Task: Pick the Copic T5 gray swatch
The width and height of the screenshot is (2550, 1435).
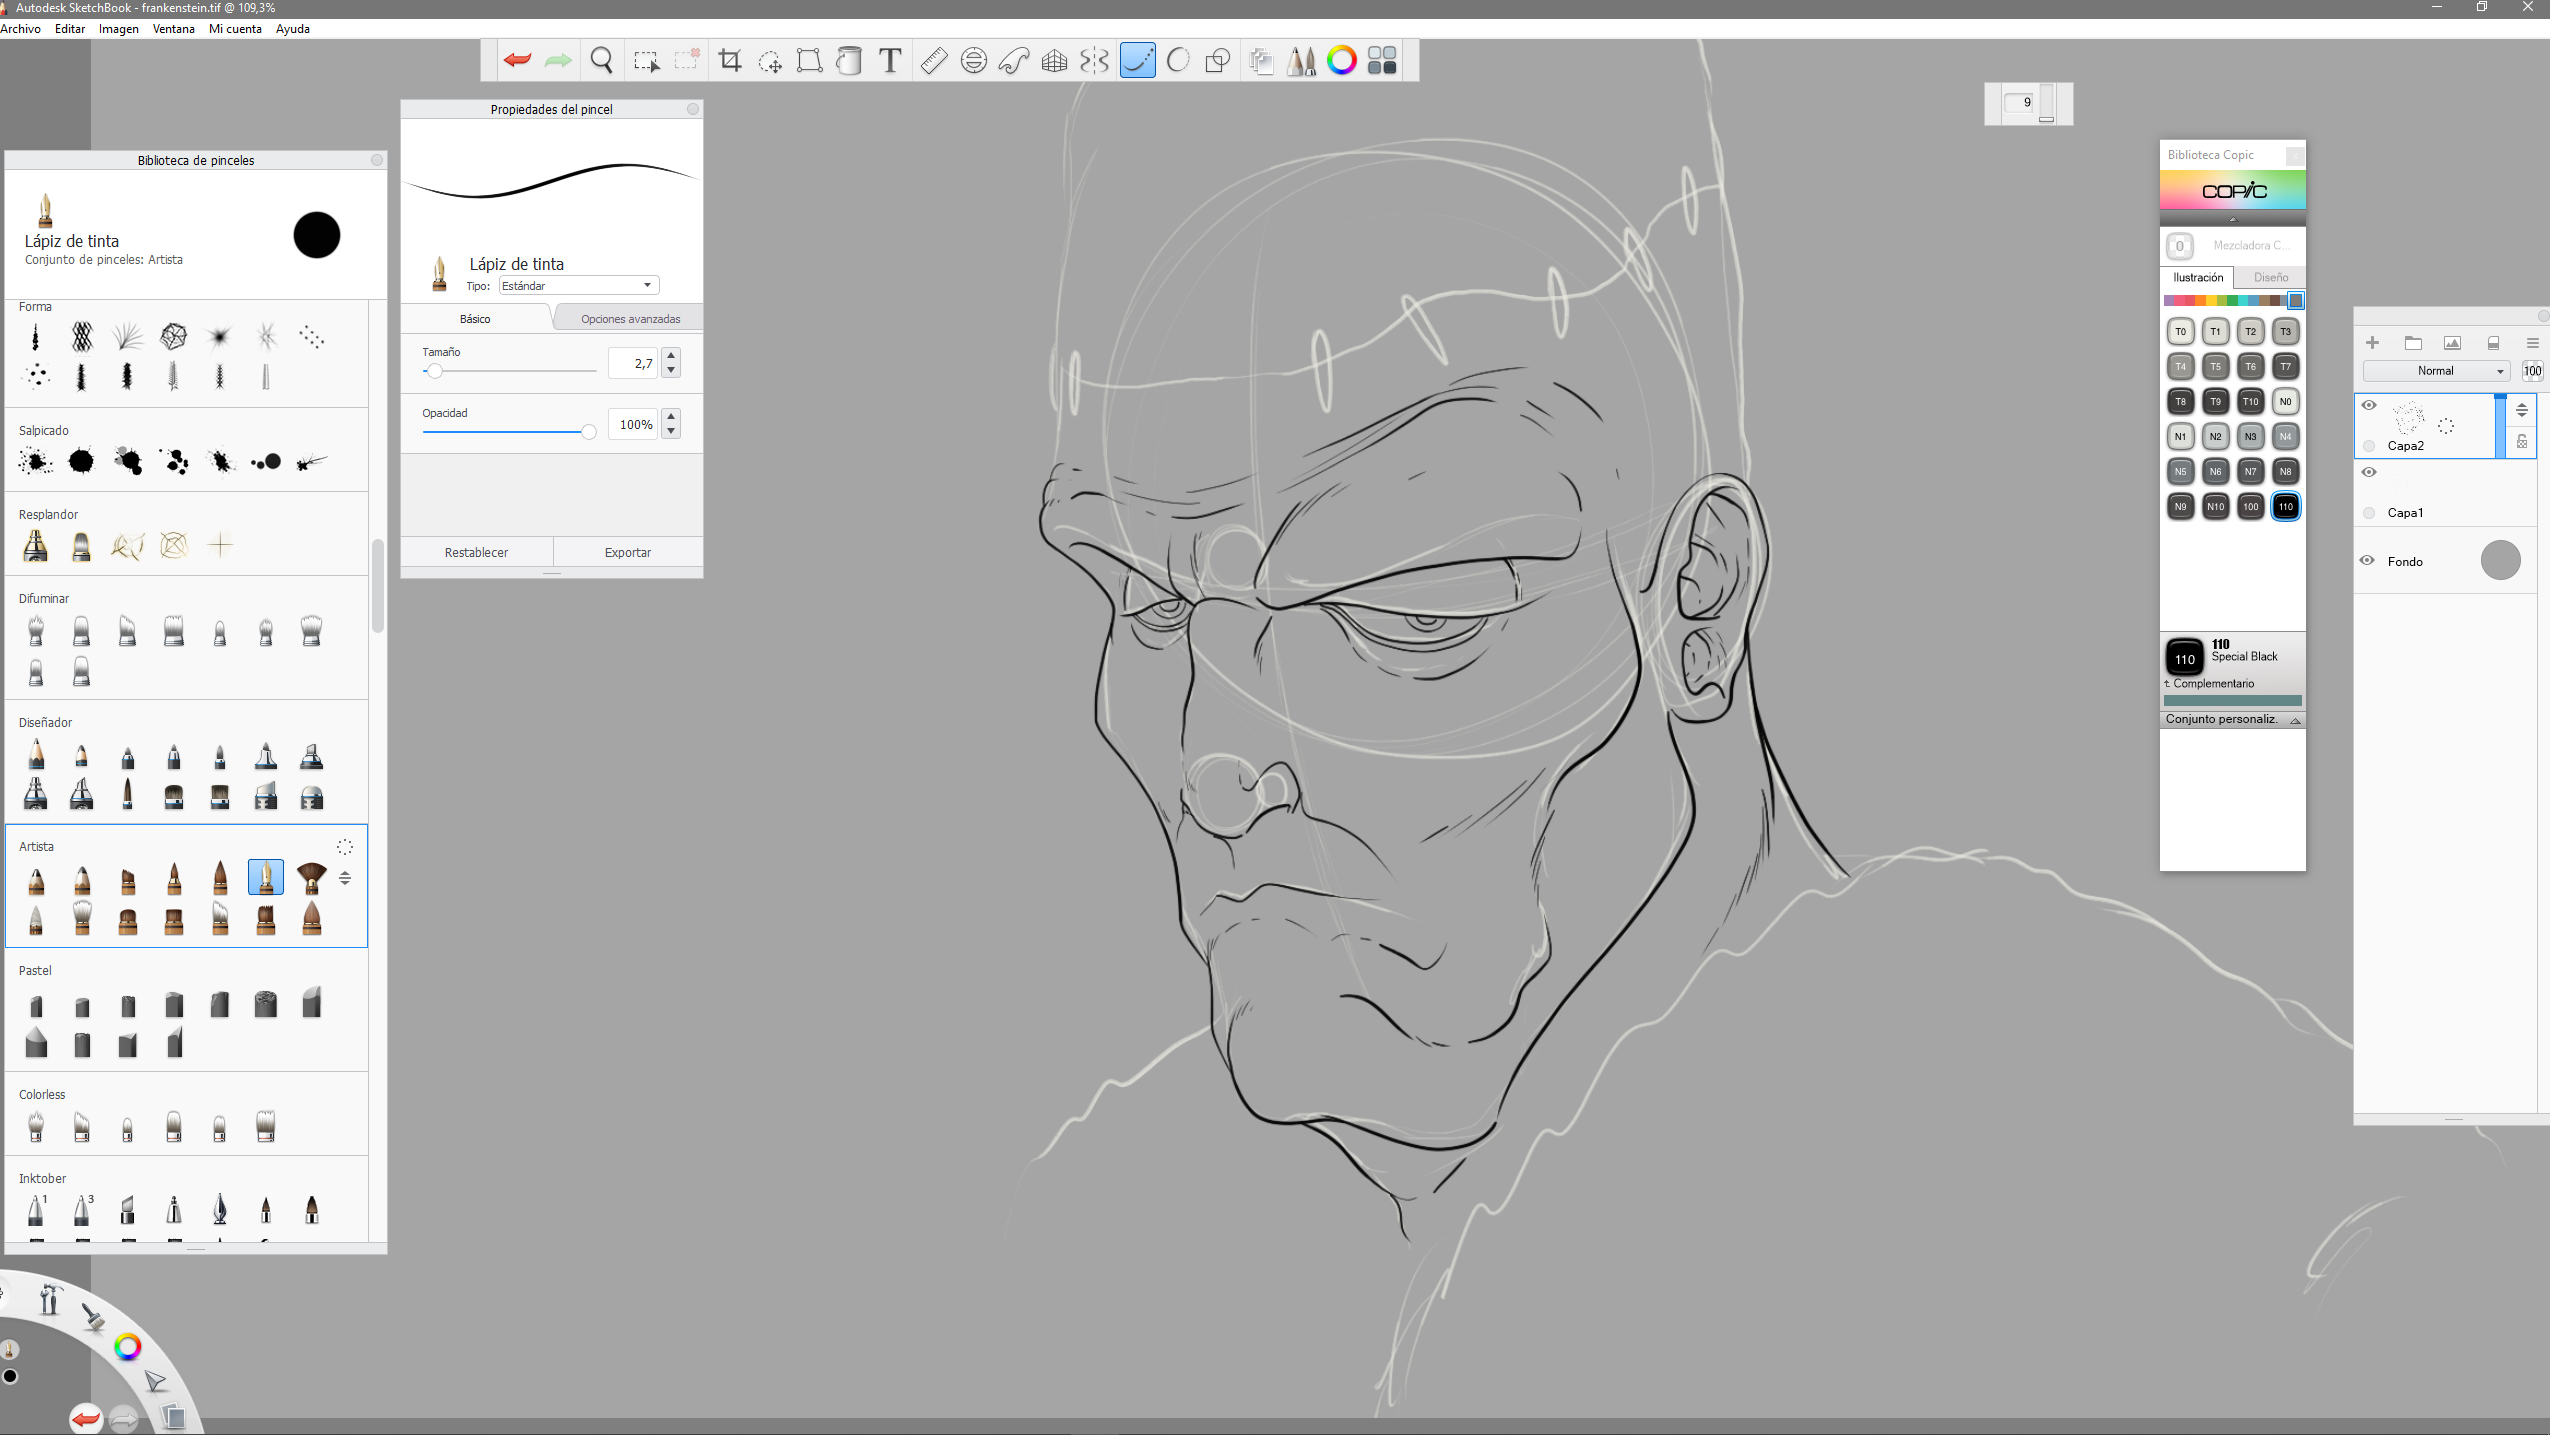Action: [x=2215, y=366]
